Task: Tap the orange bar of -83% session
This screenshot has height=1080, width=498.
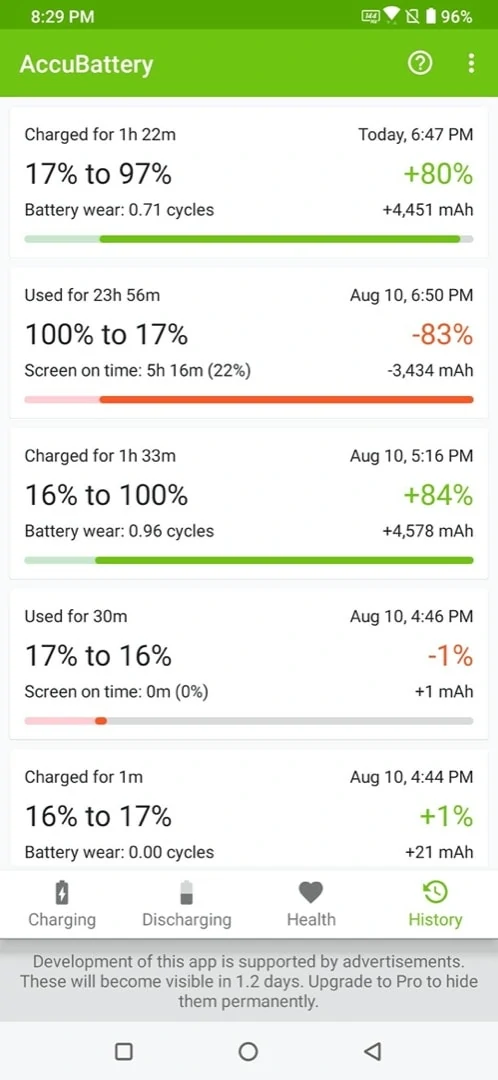Action: 286,399
